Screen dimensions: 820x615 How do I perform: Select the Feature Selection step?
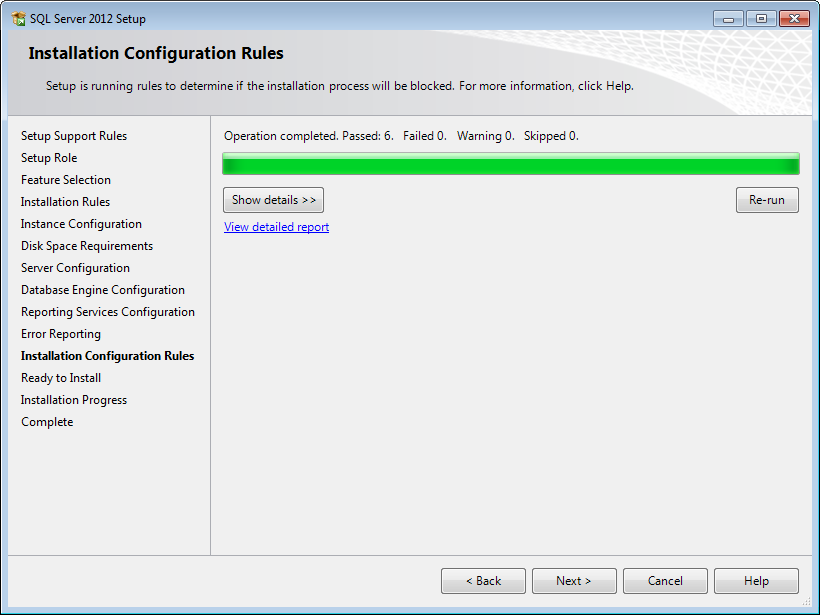pos(66,180)
